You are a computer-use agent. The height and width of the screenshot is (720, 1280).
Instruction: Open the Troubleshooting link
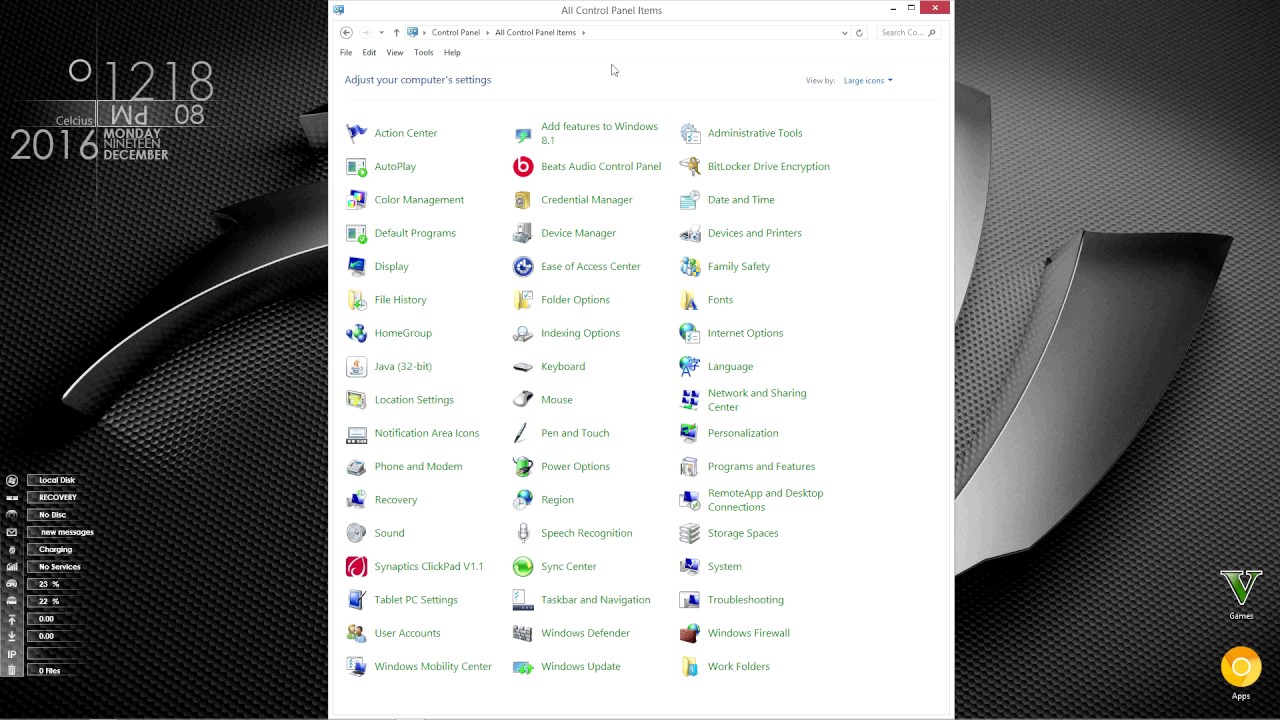pos(745,600)
